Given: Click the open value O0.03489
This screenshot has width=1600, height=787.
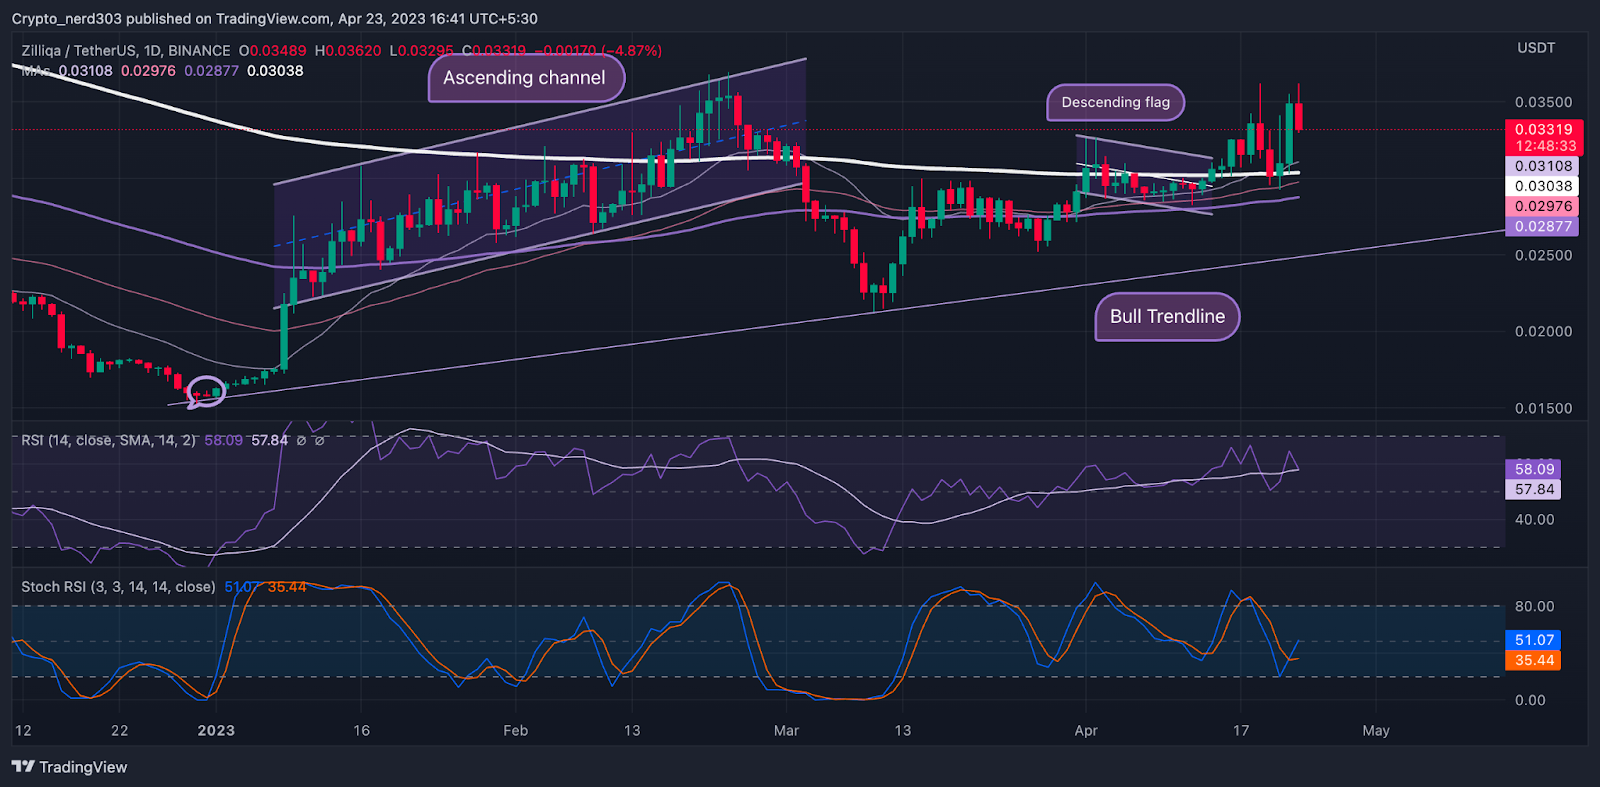Looking at the screenshot, I should click(x=273, y=51).
